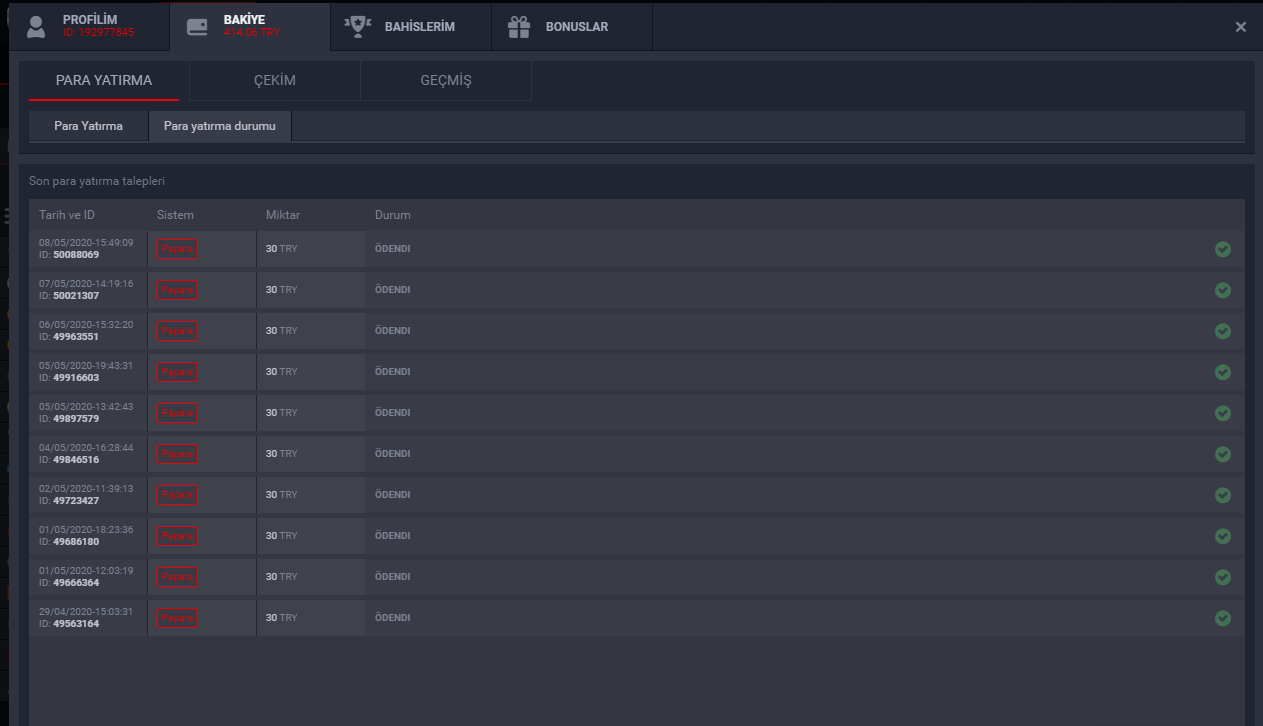
Task: Select the Para Yatırma main tab
Action: pyautogui.click(x=104, y=81)
